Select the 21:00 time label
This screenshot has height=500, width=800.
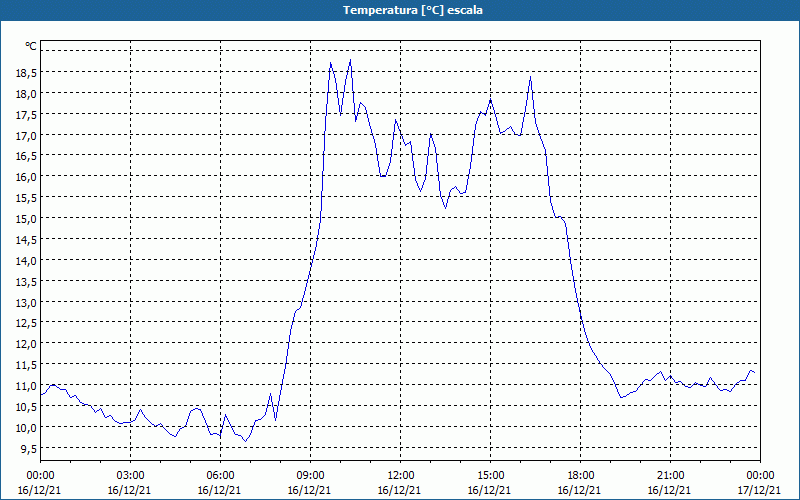[670, 476]
